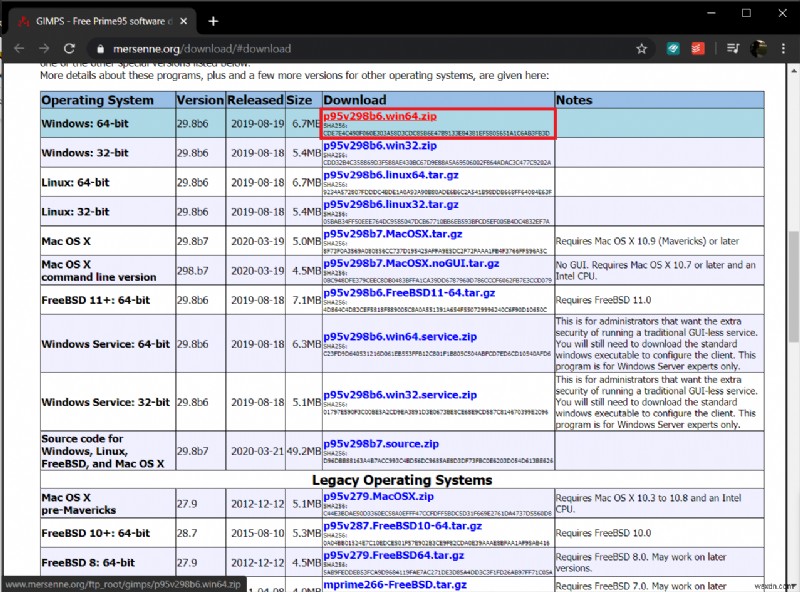Click the browser back arrow
800x592 pixels.
click(x=17, y=48)
